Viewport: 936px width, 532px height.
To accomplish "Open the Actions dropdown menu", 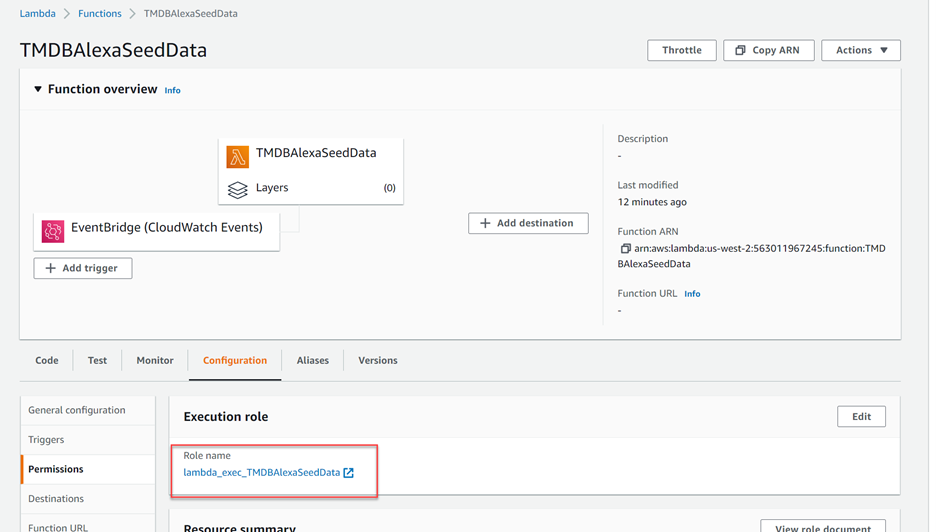I will click(861, 50).
